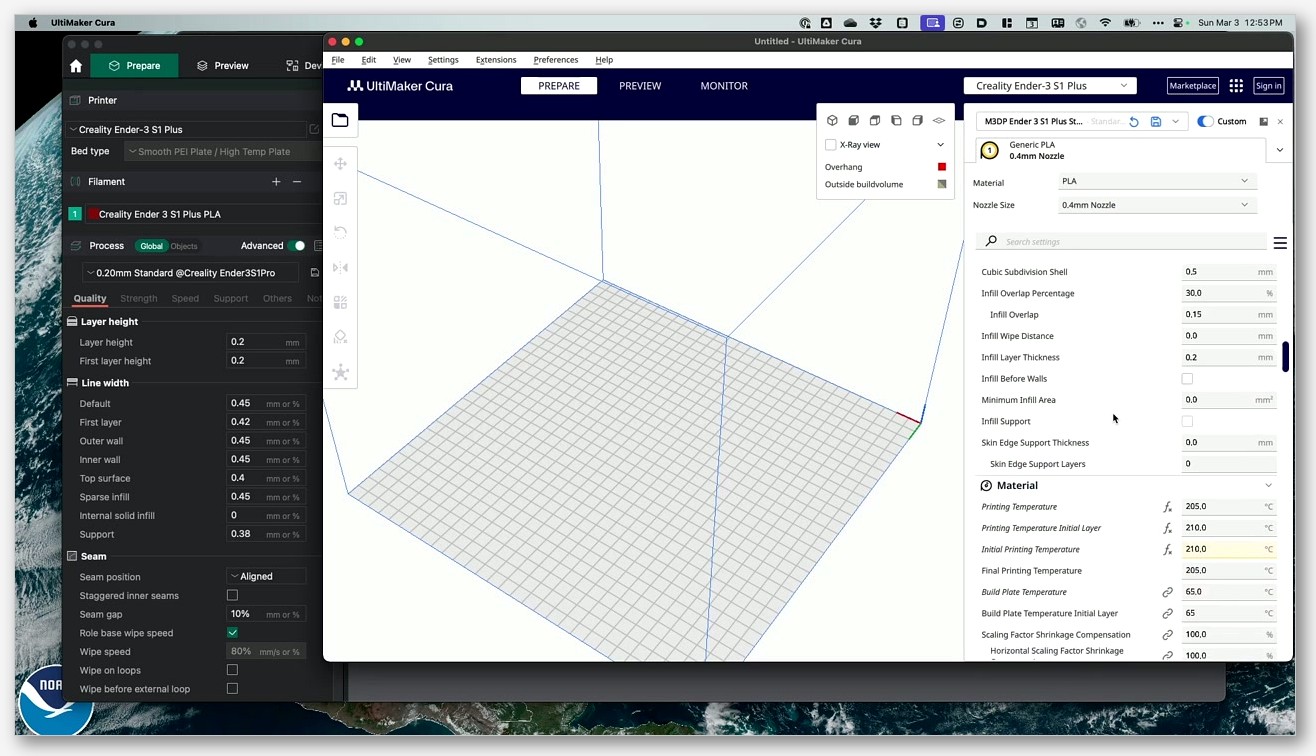
Task: Switch to the PREVIEW stage in Cura
Action: pyautogui.click(x=640, y=86)
